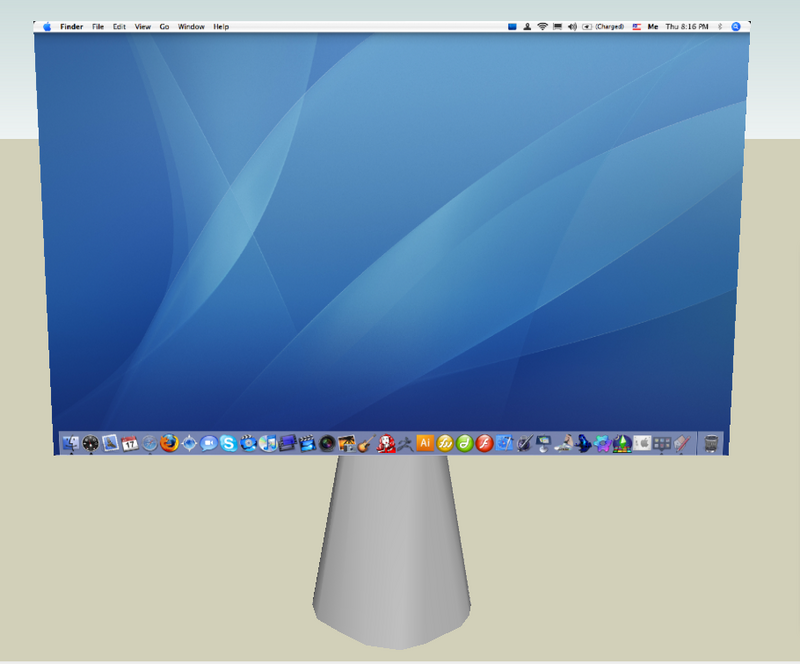This screenshot has height=664, width=800.
Task: Click the red-and-white character Dock icon
Action: 386,443
